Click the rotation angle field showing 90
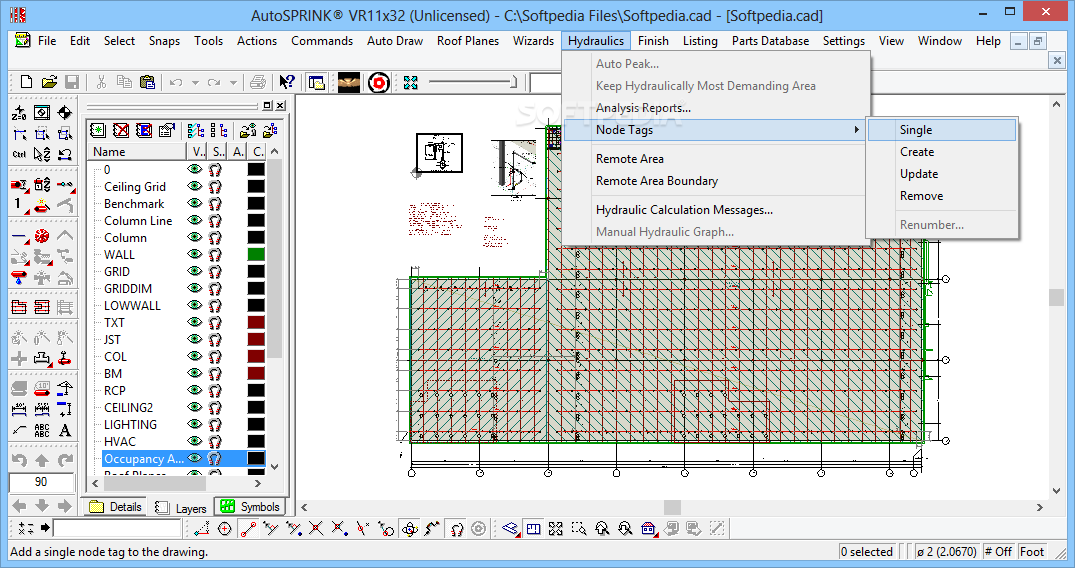This screenshot has width=1075, height=568. tap(41, 482)
